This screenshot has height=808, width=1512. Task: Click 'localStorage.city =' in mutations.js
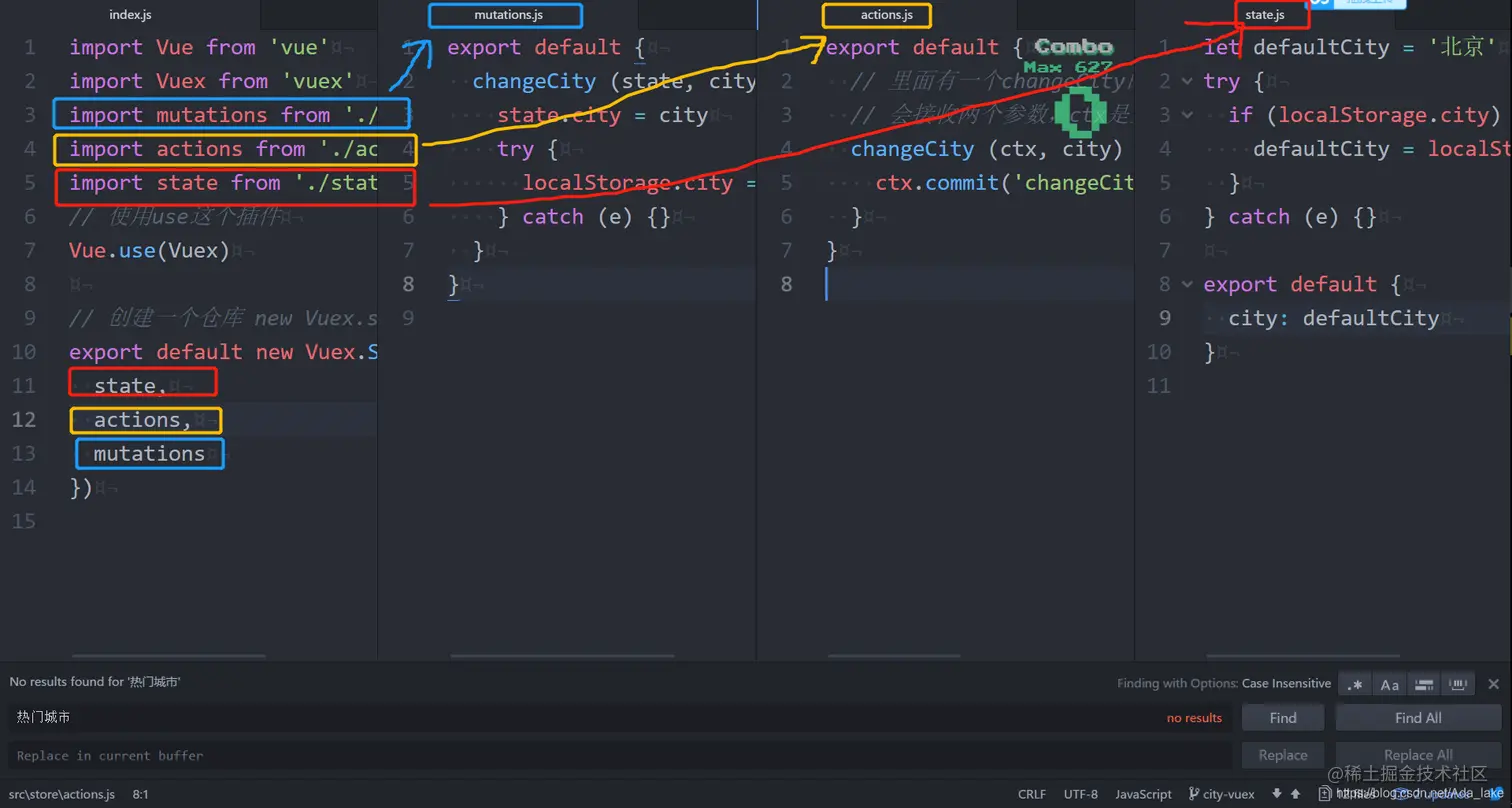638,184
